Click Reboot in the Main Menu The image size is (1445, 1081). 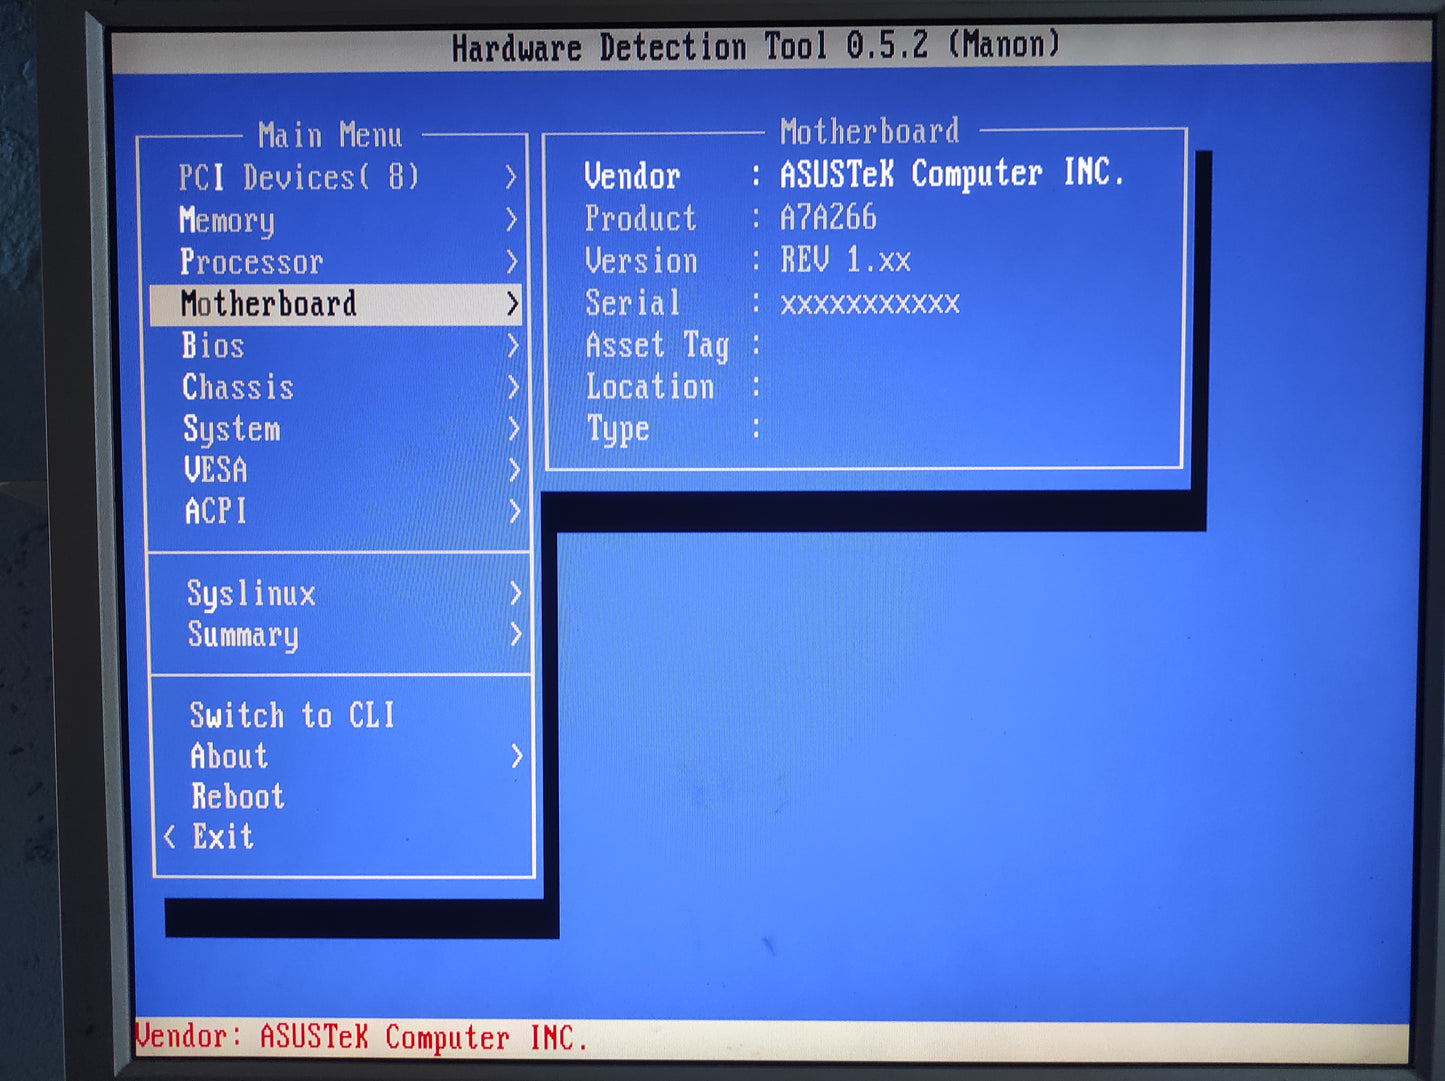(238, 797)
